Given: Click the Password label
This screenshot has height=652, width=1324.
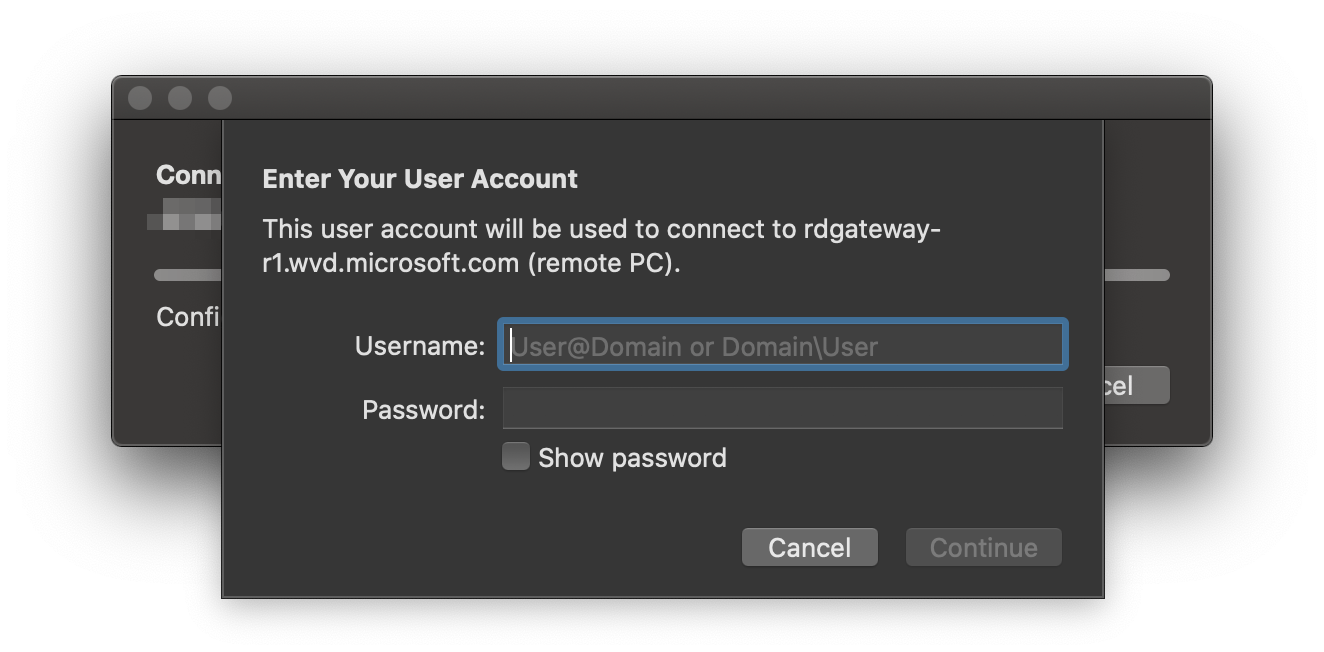Looking at the screenshot, I should click(422, 408).
